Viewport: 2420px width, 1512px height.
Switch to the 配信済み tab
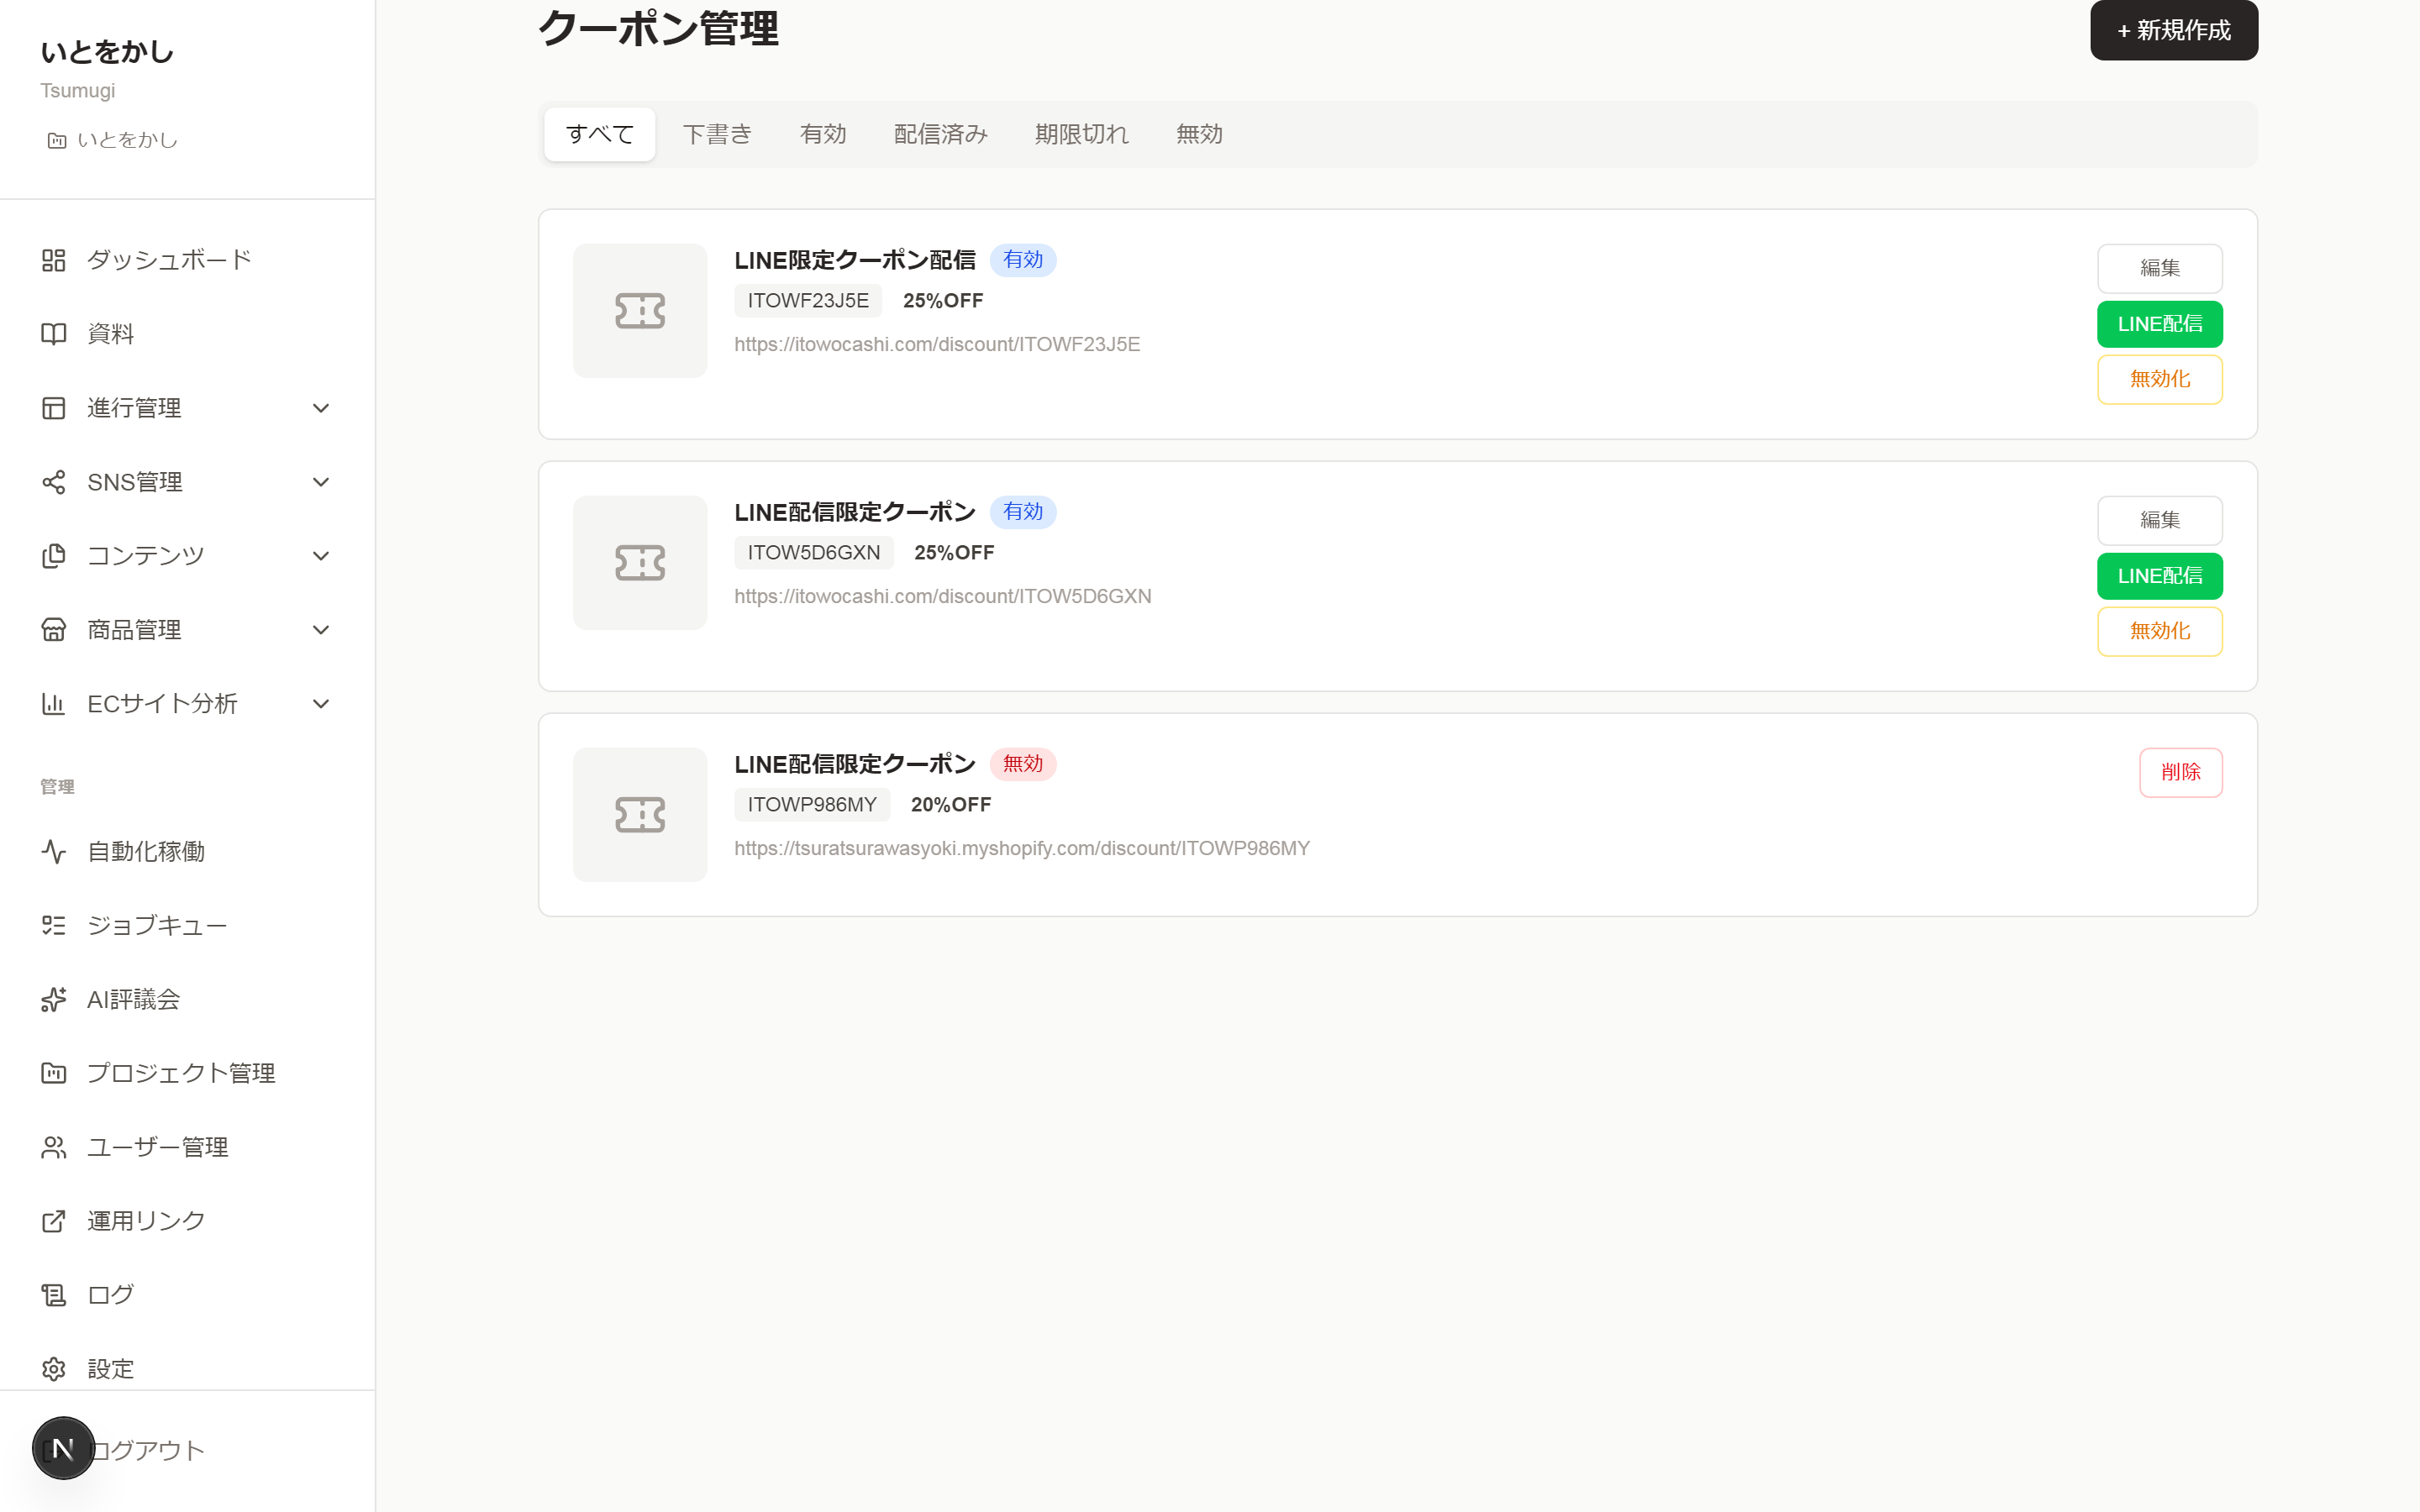(941, 134)
